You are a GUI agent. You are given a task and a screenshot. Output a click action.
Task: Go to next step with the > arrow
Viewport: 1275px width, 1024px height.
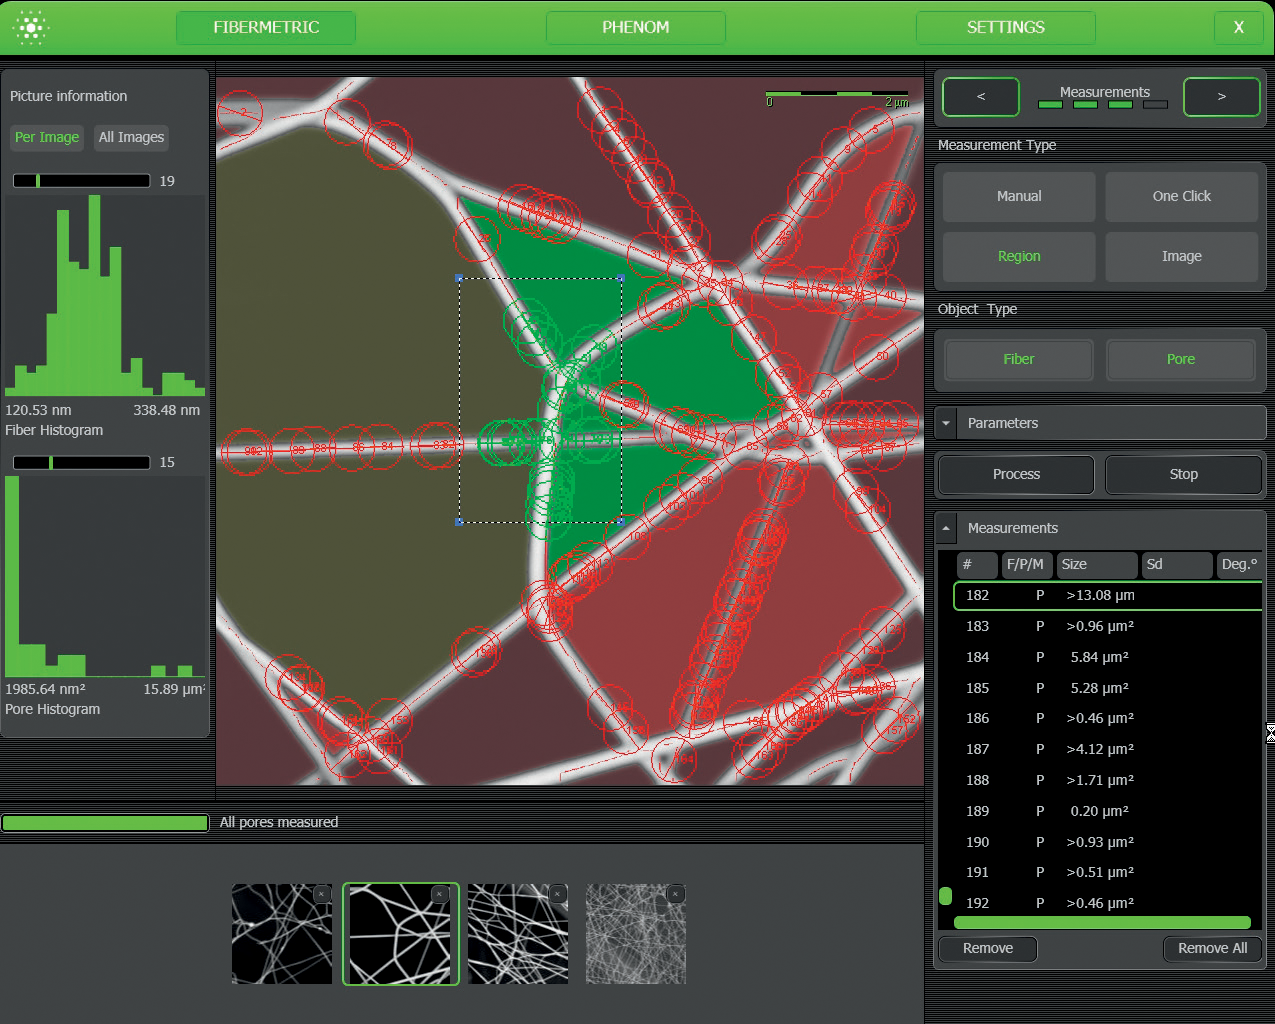tap(1221, 97)
